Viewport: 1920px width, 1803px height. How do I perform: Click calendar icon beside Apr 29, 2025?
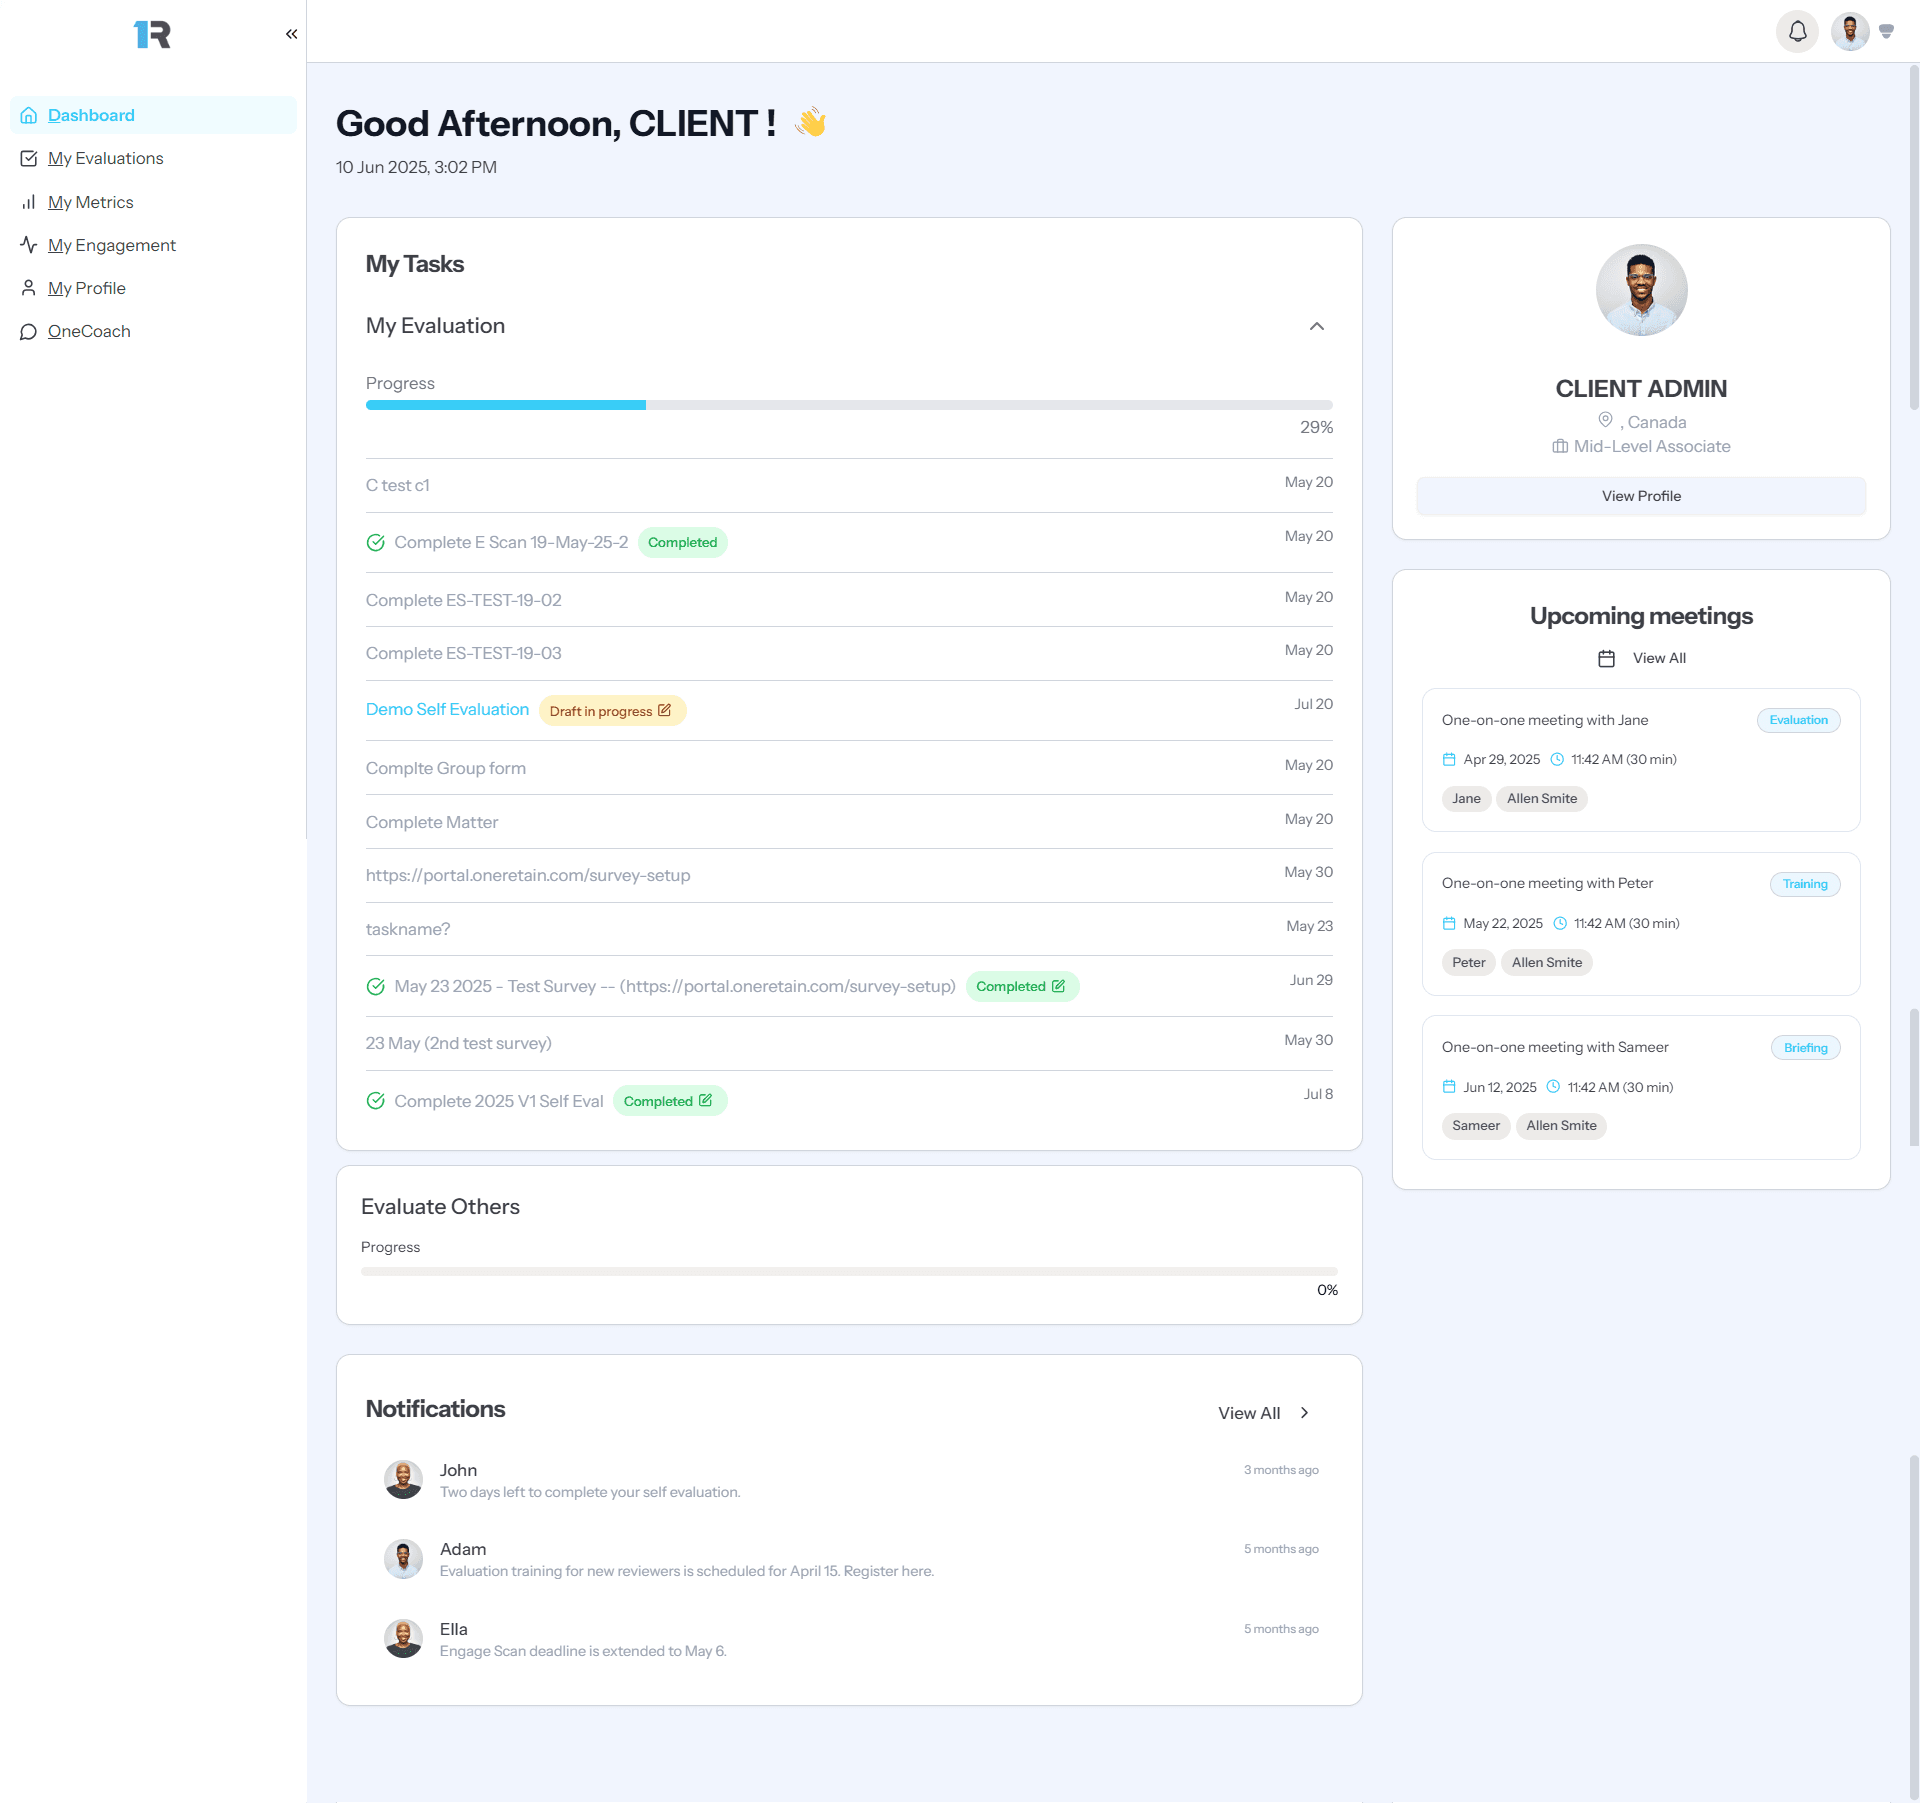pos(1449,759)
